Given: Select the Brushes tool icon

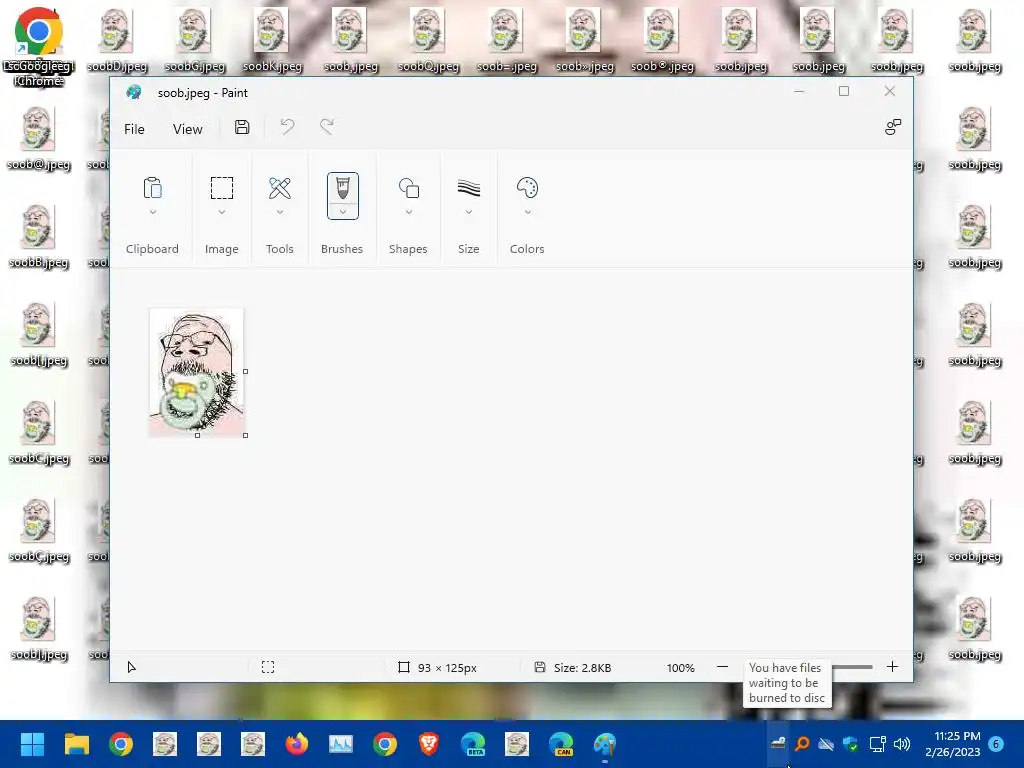Looking at the screenshot, I should [342, 188].
